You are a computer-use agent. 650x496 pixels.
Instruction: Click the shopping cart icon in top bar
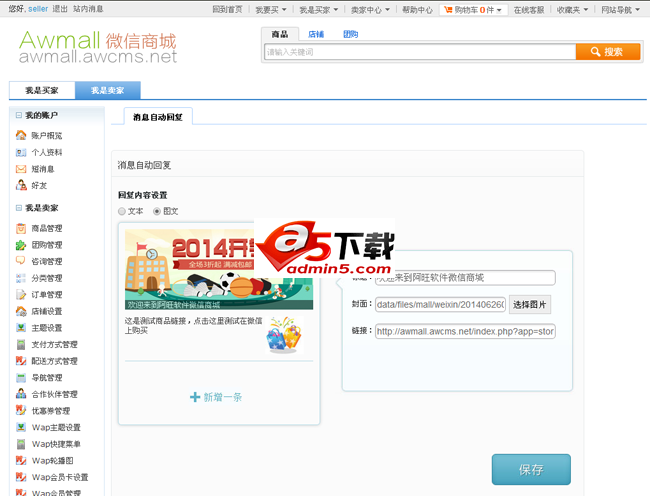448,10
